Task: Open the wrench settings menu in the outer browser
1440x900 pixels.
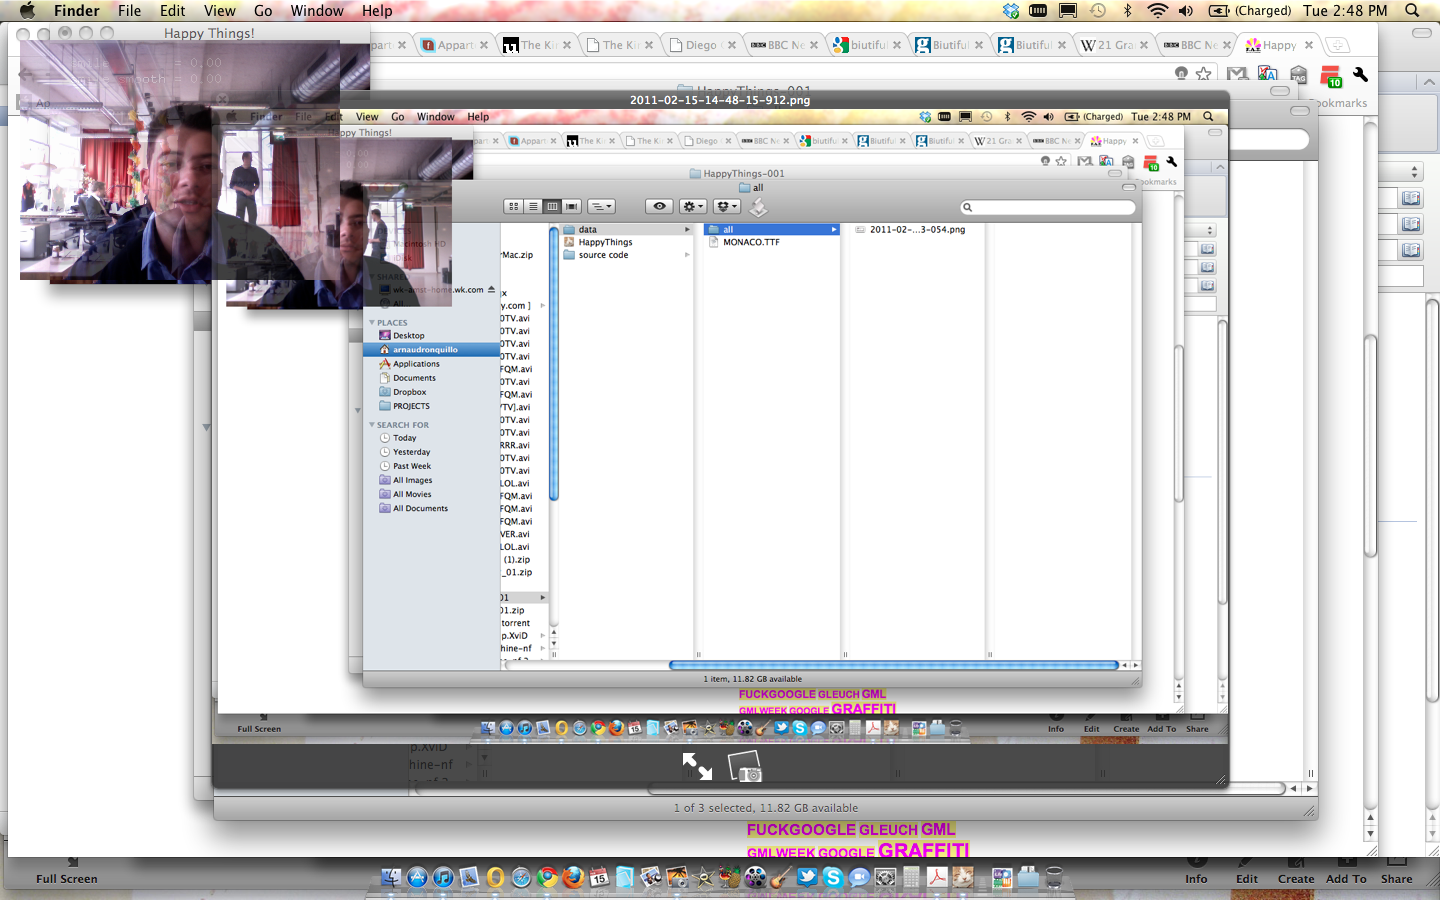Action: pos(1360,74)
